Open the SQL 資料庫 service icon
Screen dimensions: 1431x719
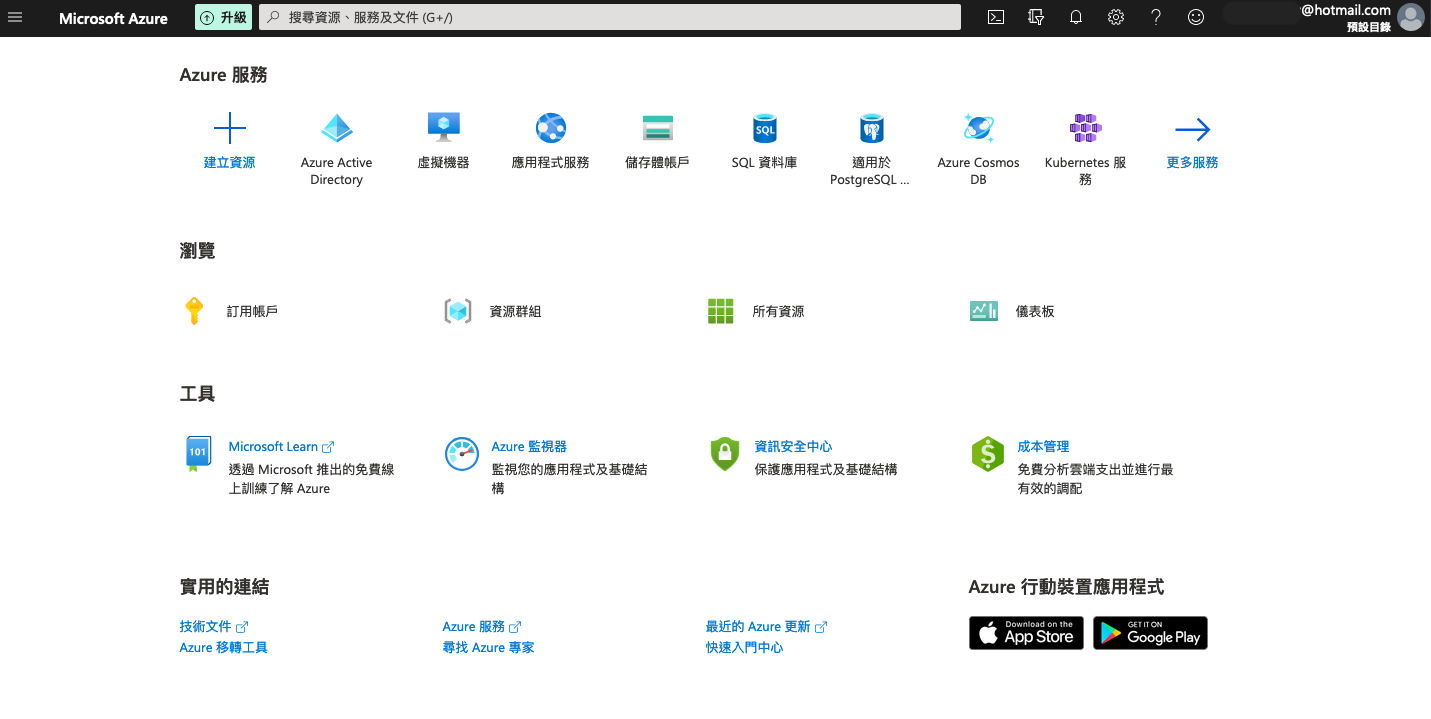pos(765,128)
